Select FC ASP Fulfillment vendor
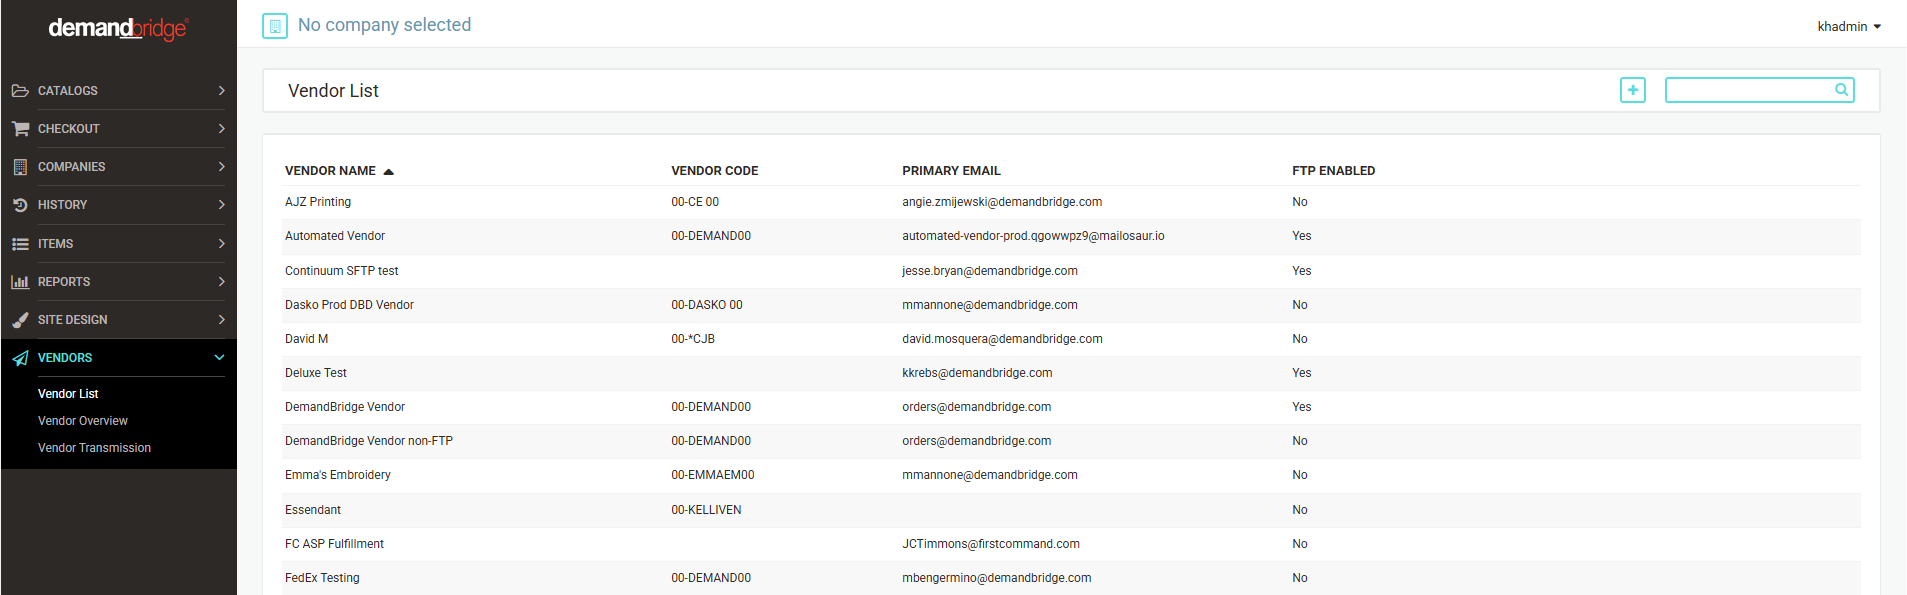1907x595 pixels. (1071, 544)
